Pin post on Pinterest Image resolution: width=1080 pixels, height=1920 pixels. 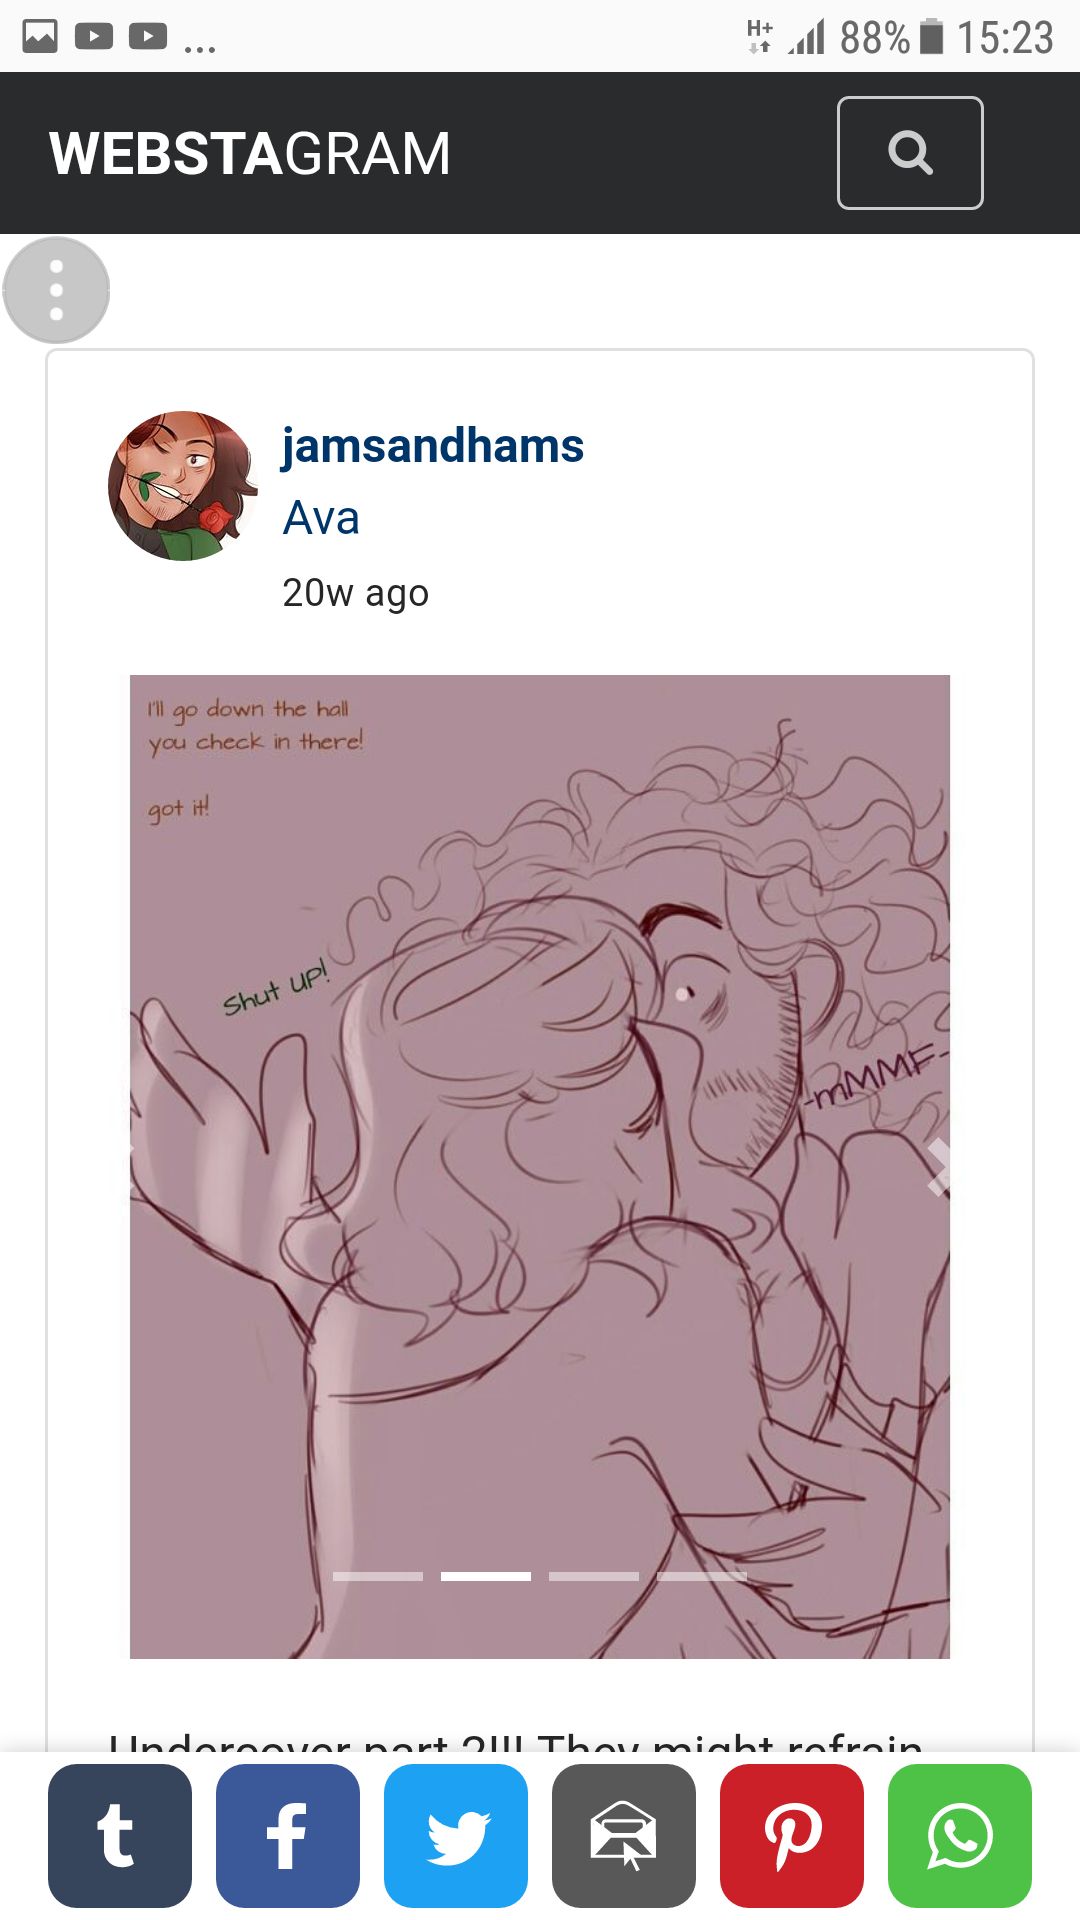792,1836
